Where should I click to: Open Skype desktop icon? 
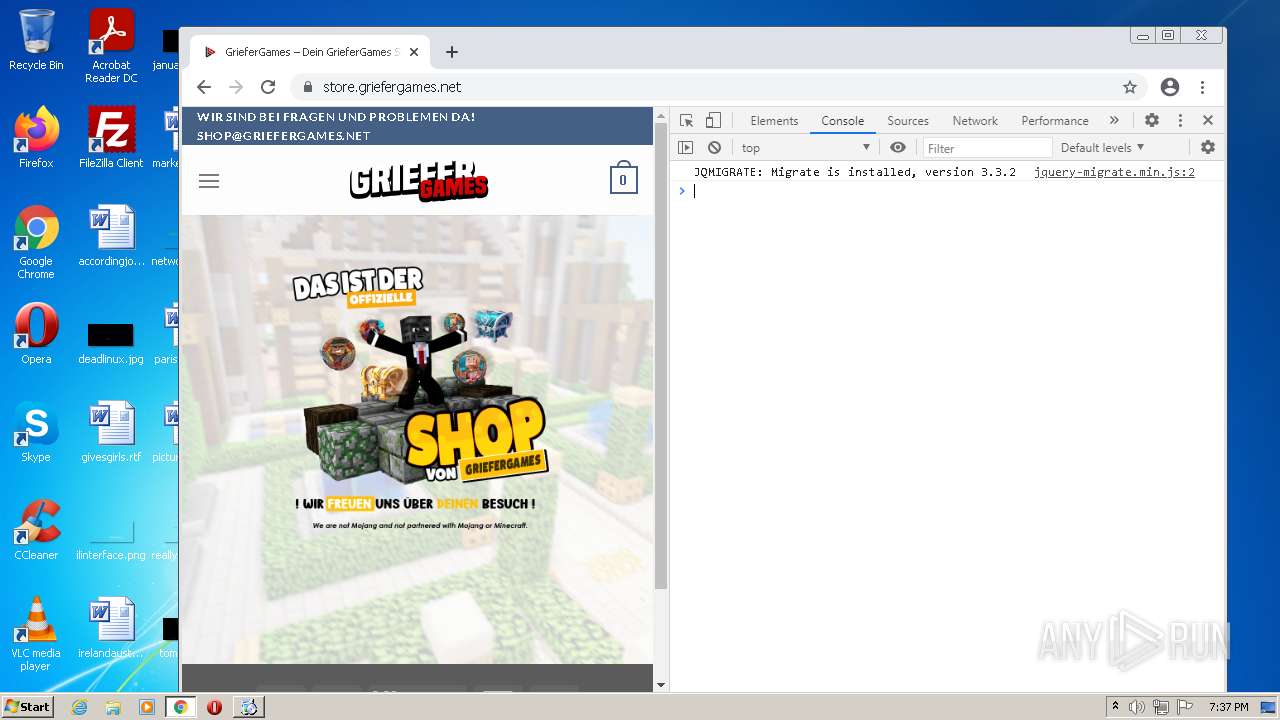(x=36, y=432)
